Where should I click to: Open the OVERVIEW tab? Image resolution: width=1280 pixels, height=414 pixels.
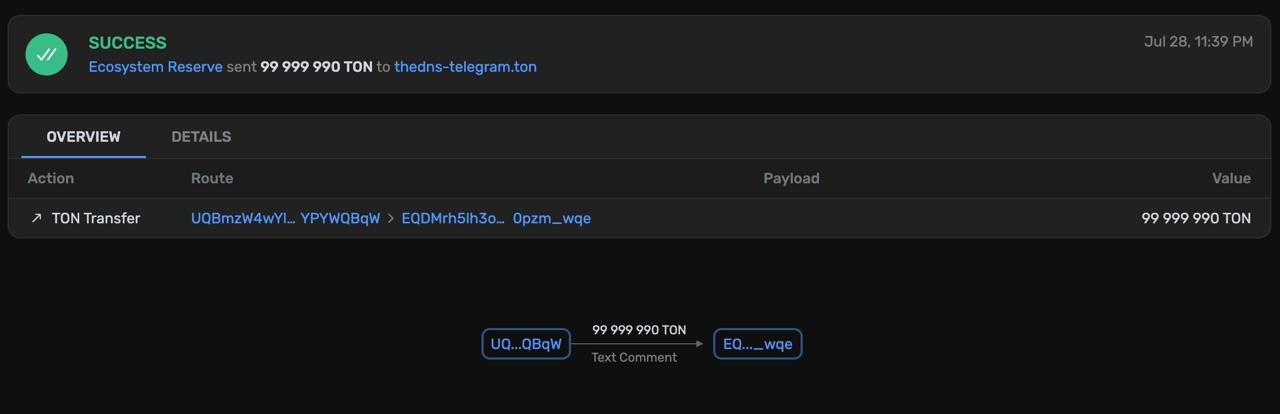(x=83, y=137)
